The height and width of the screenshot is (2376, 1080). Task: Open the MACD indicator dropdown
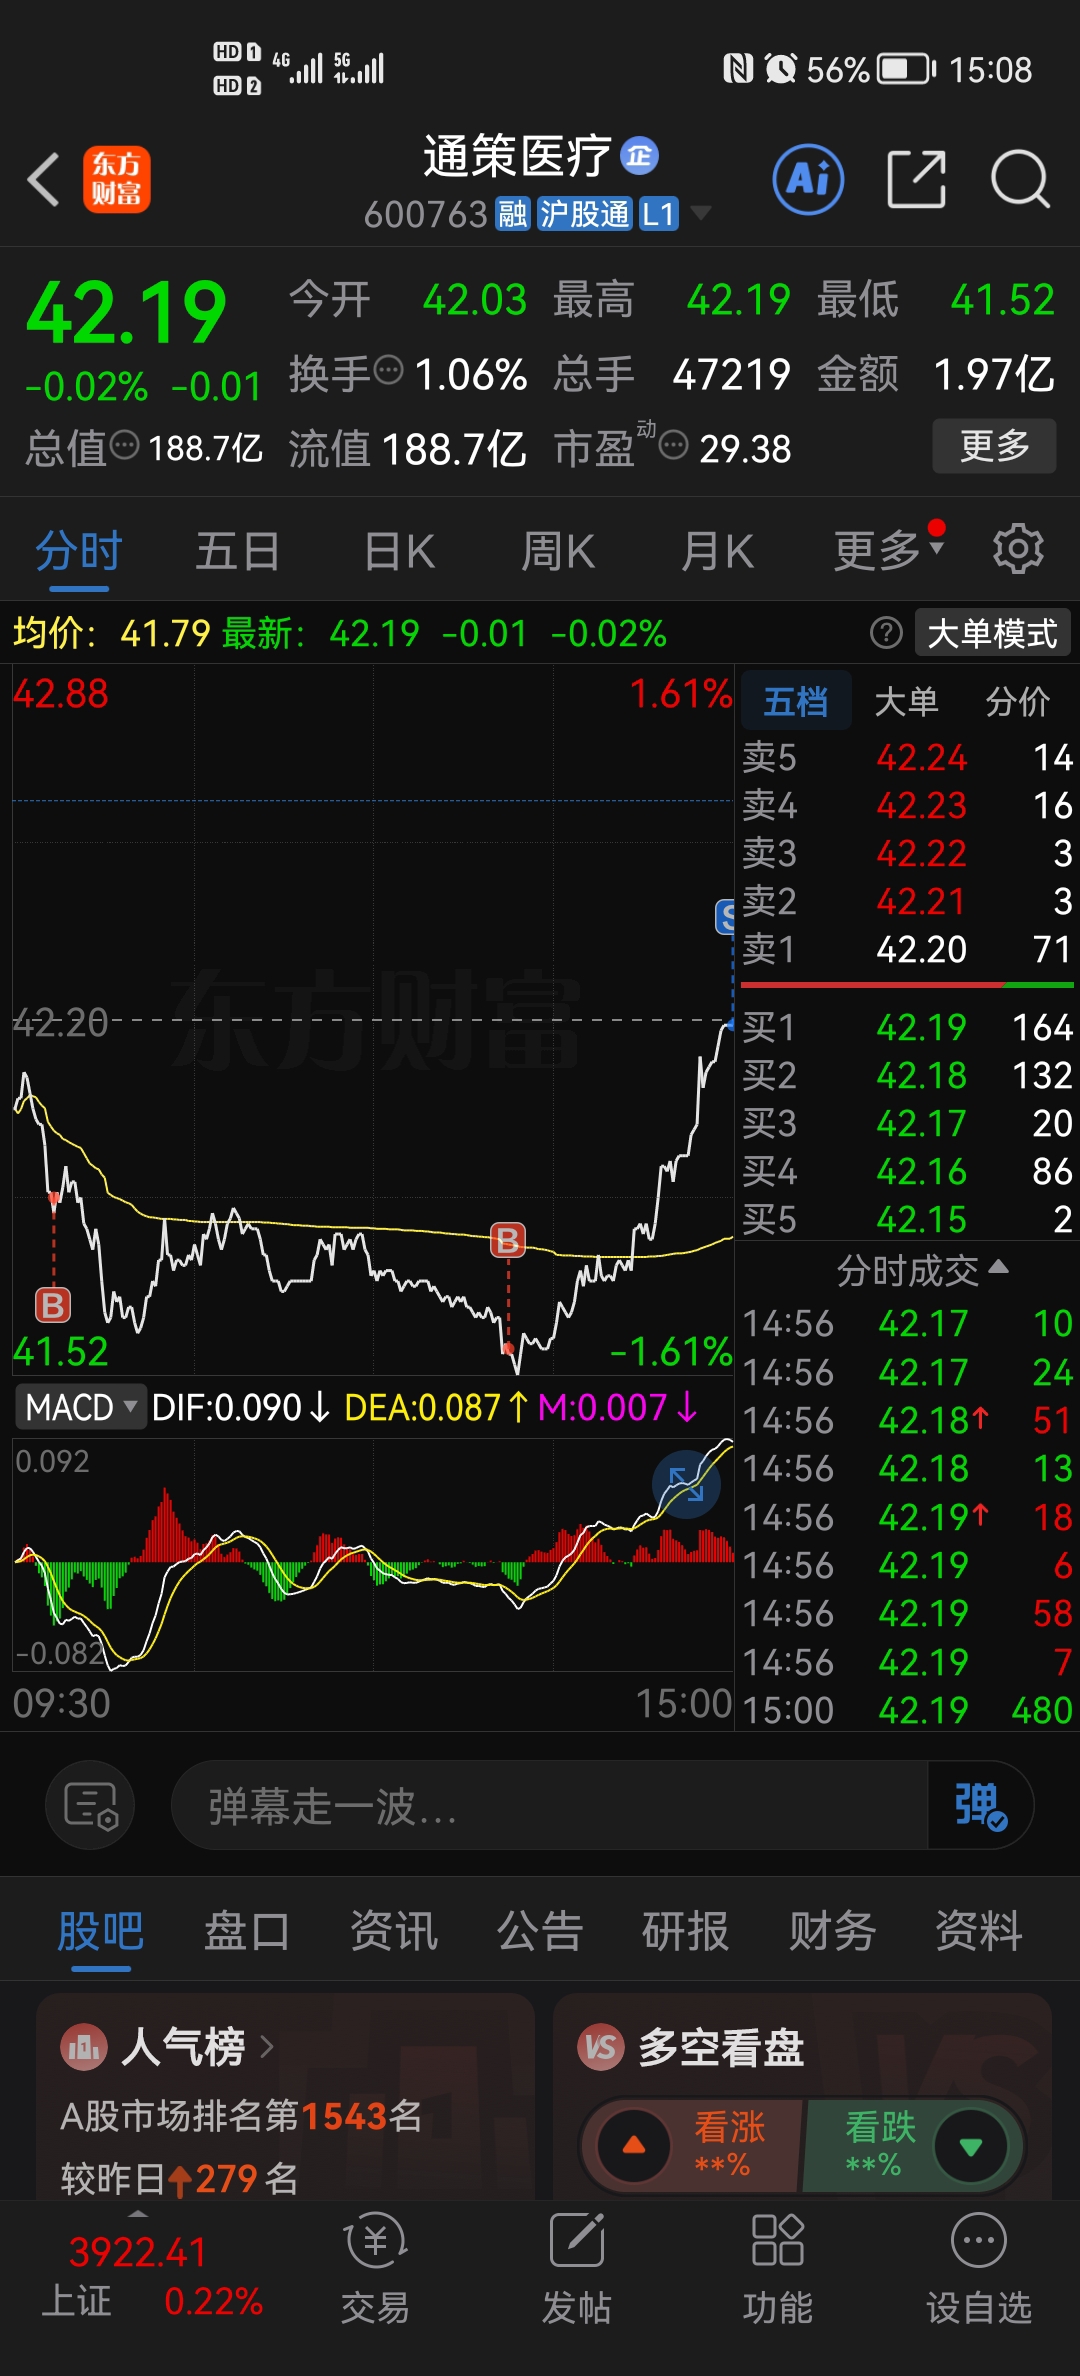point(80,1407)
